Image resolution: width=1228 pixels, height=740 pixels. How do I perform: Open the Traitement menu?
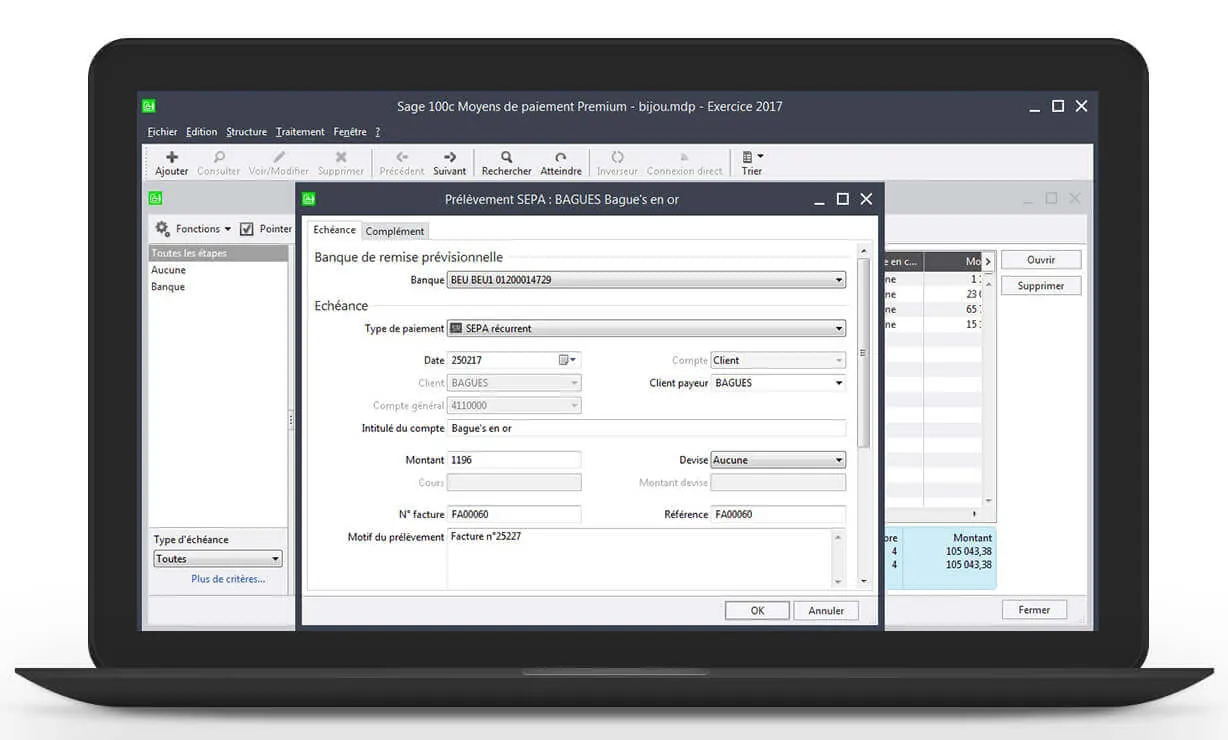point(300,132)
